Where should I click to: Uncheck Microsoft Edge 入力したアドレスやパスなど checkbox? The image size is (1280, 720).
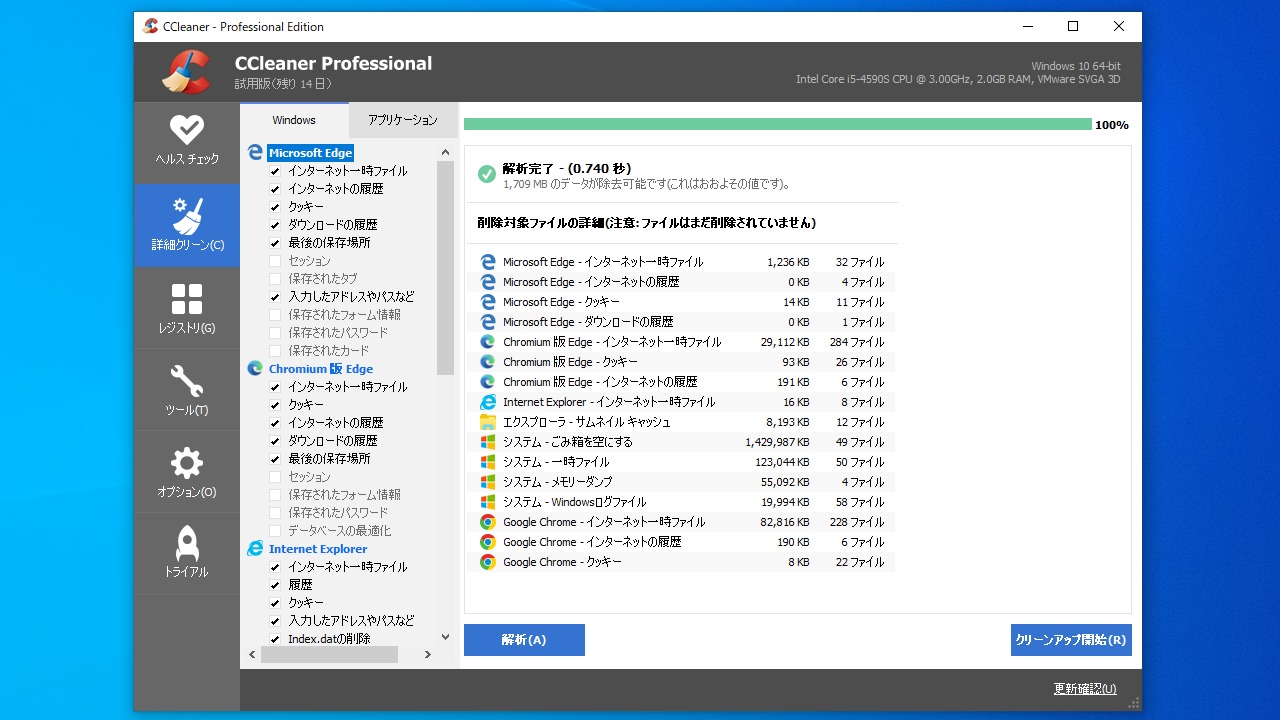[276, 297]
